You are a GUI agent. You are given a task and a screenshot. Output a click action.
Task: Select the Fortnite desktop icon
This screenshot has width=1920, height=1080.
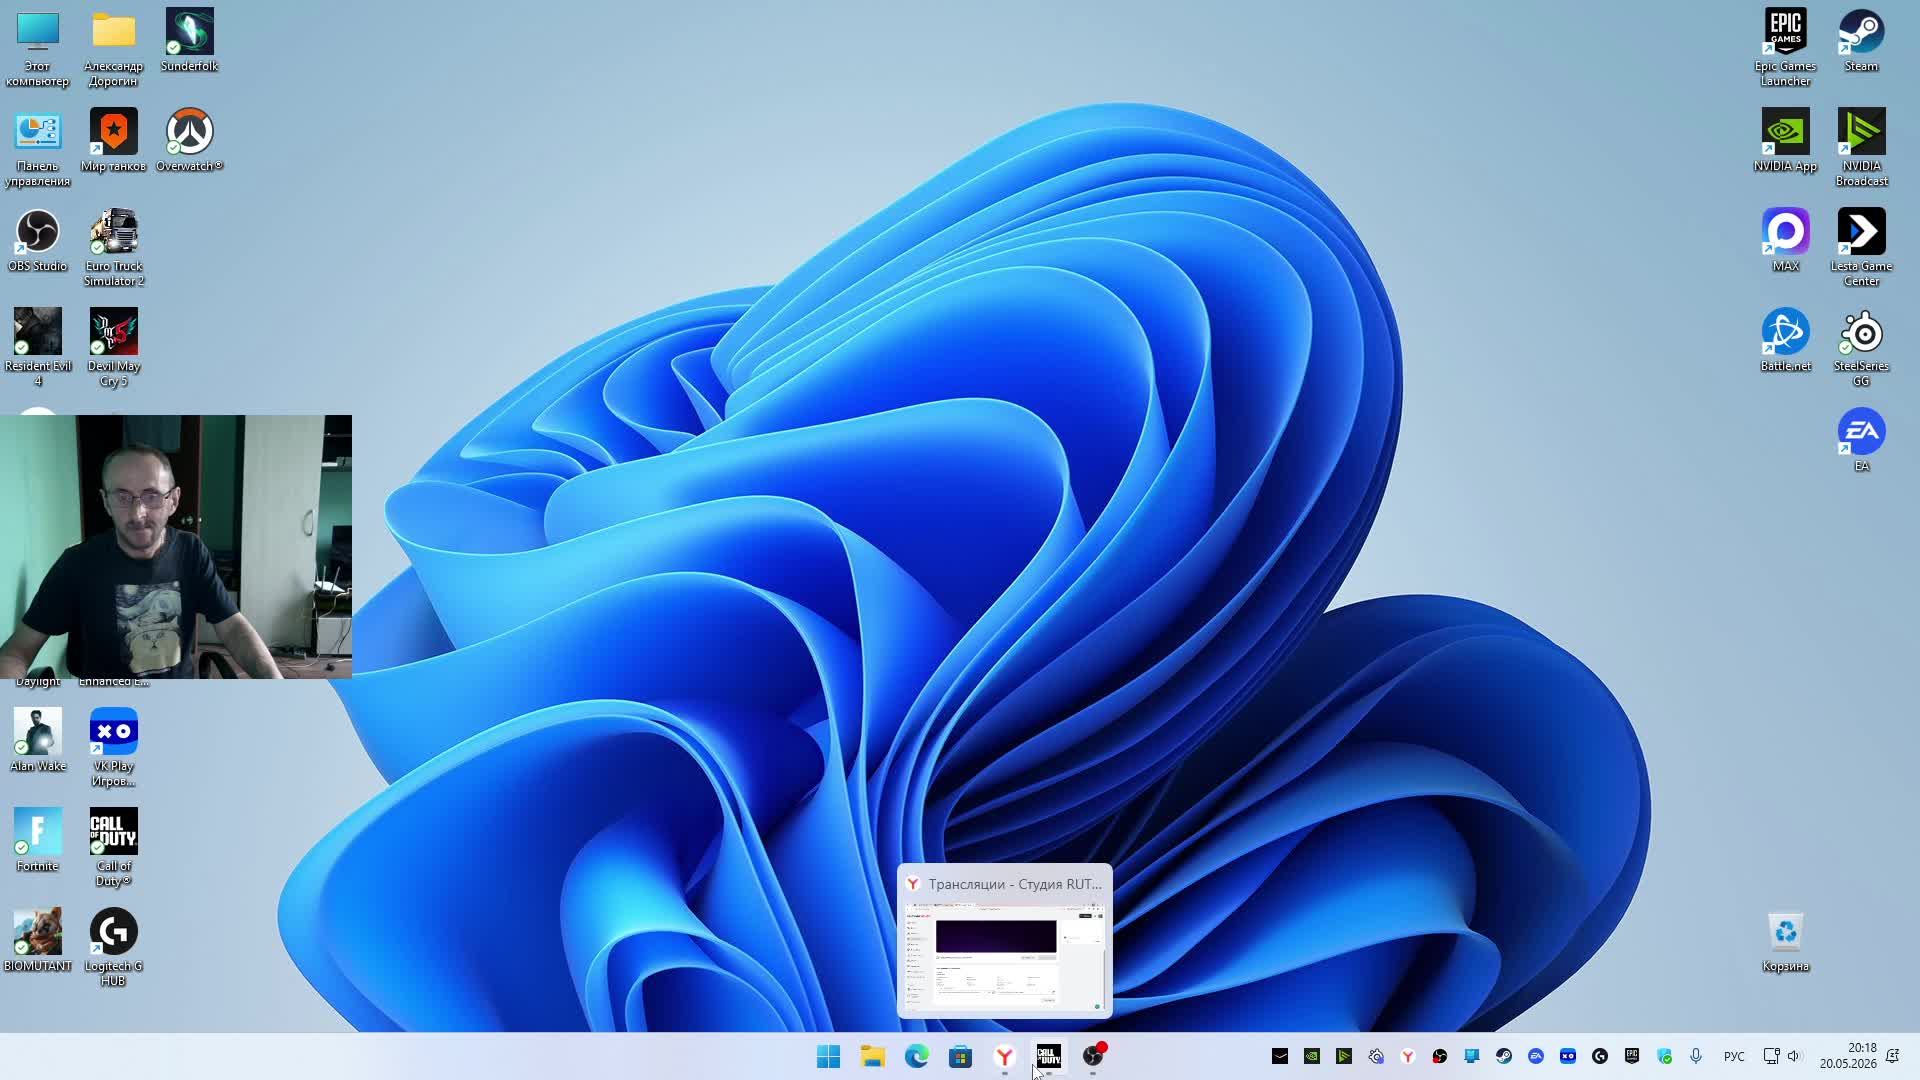coord(37,840)
